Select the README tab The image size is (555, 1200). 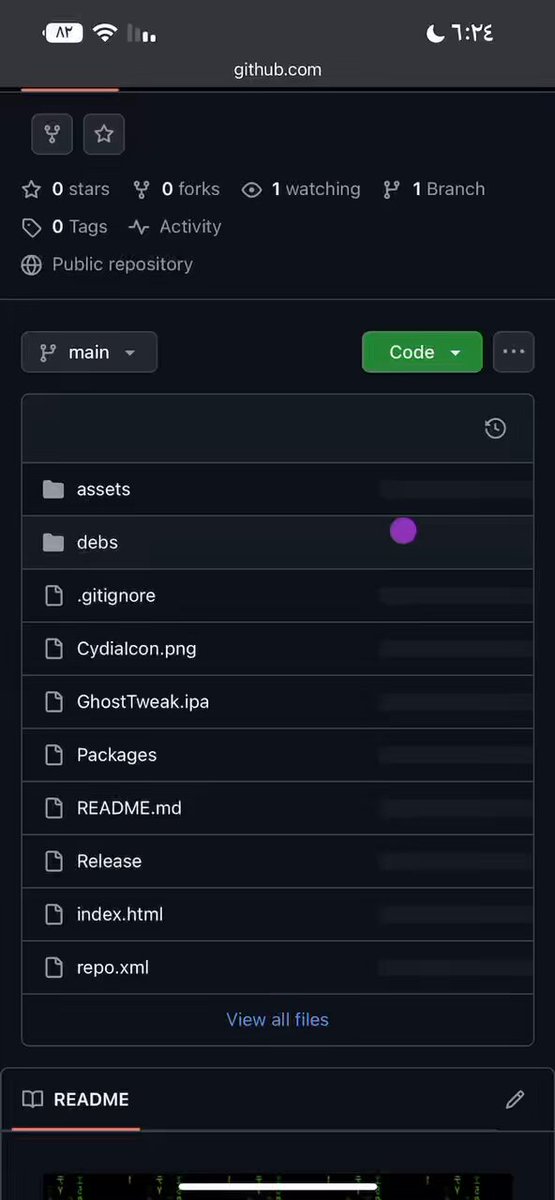[76, 1100]
